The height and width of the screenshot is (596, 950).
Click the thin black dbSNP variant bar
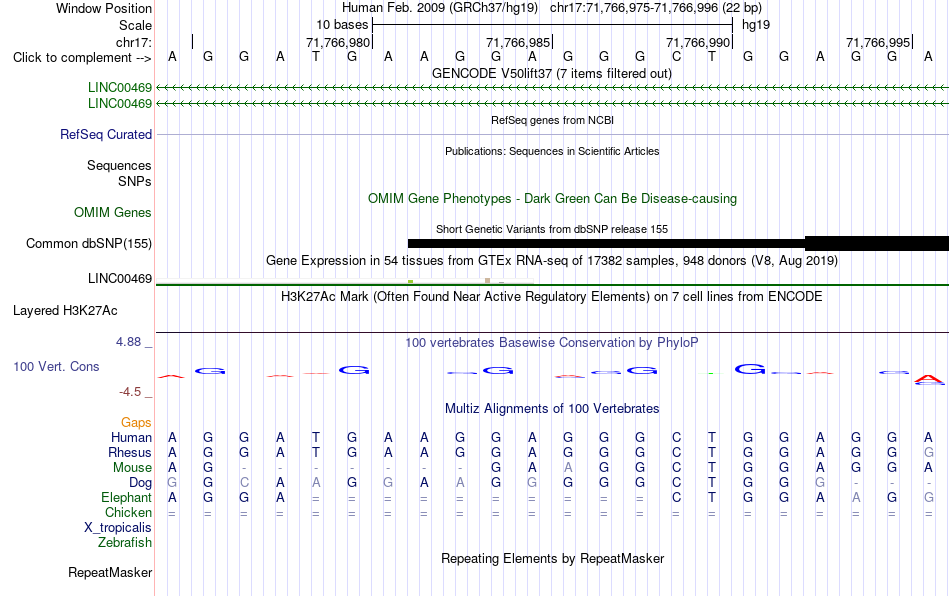(606, 243)
